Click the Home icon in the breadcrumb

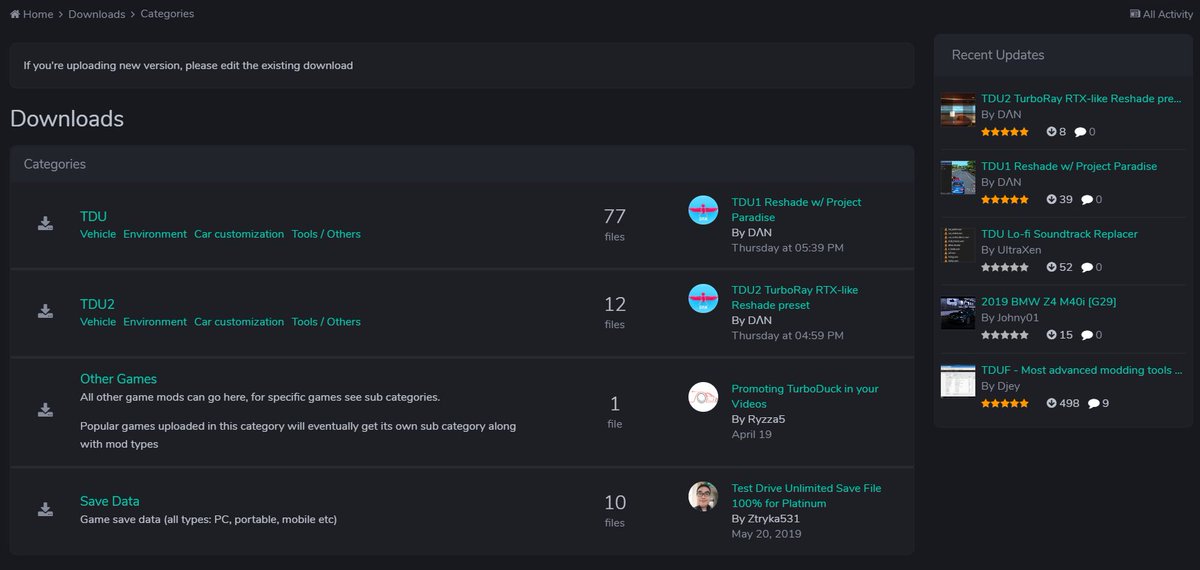[x=15, y=14]
